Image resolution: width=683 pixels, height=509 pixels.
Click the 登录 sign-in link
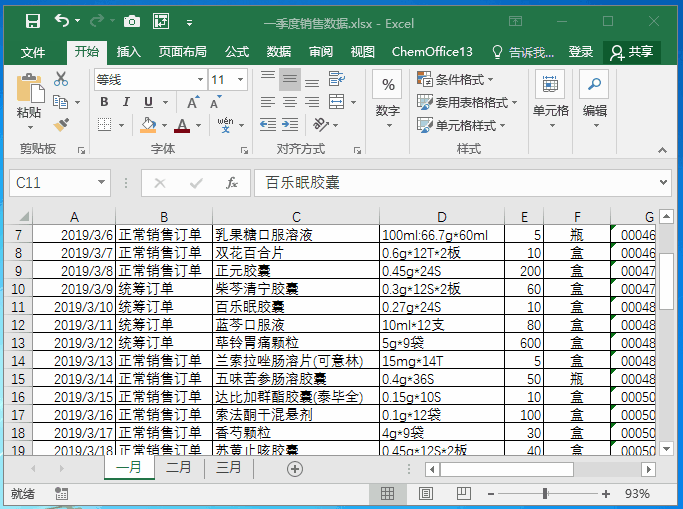click(581, 52)
